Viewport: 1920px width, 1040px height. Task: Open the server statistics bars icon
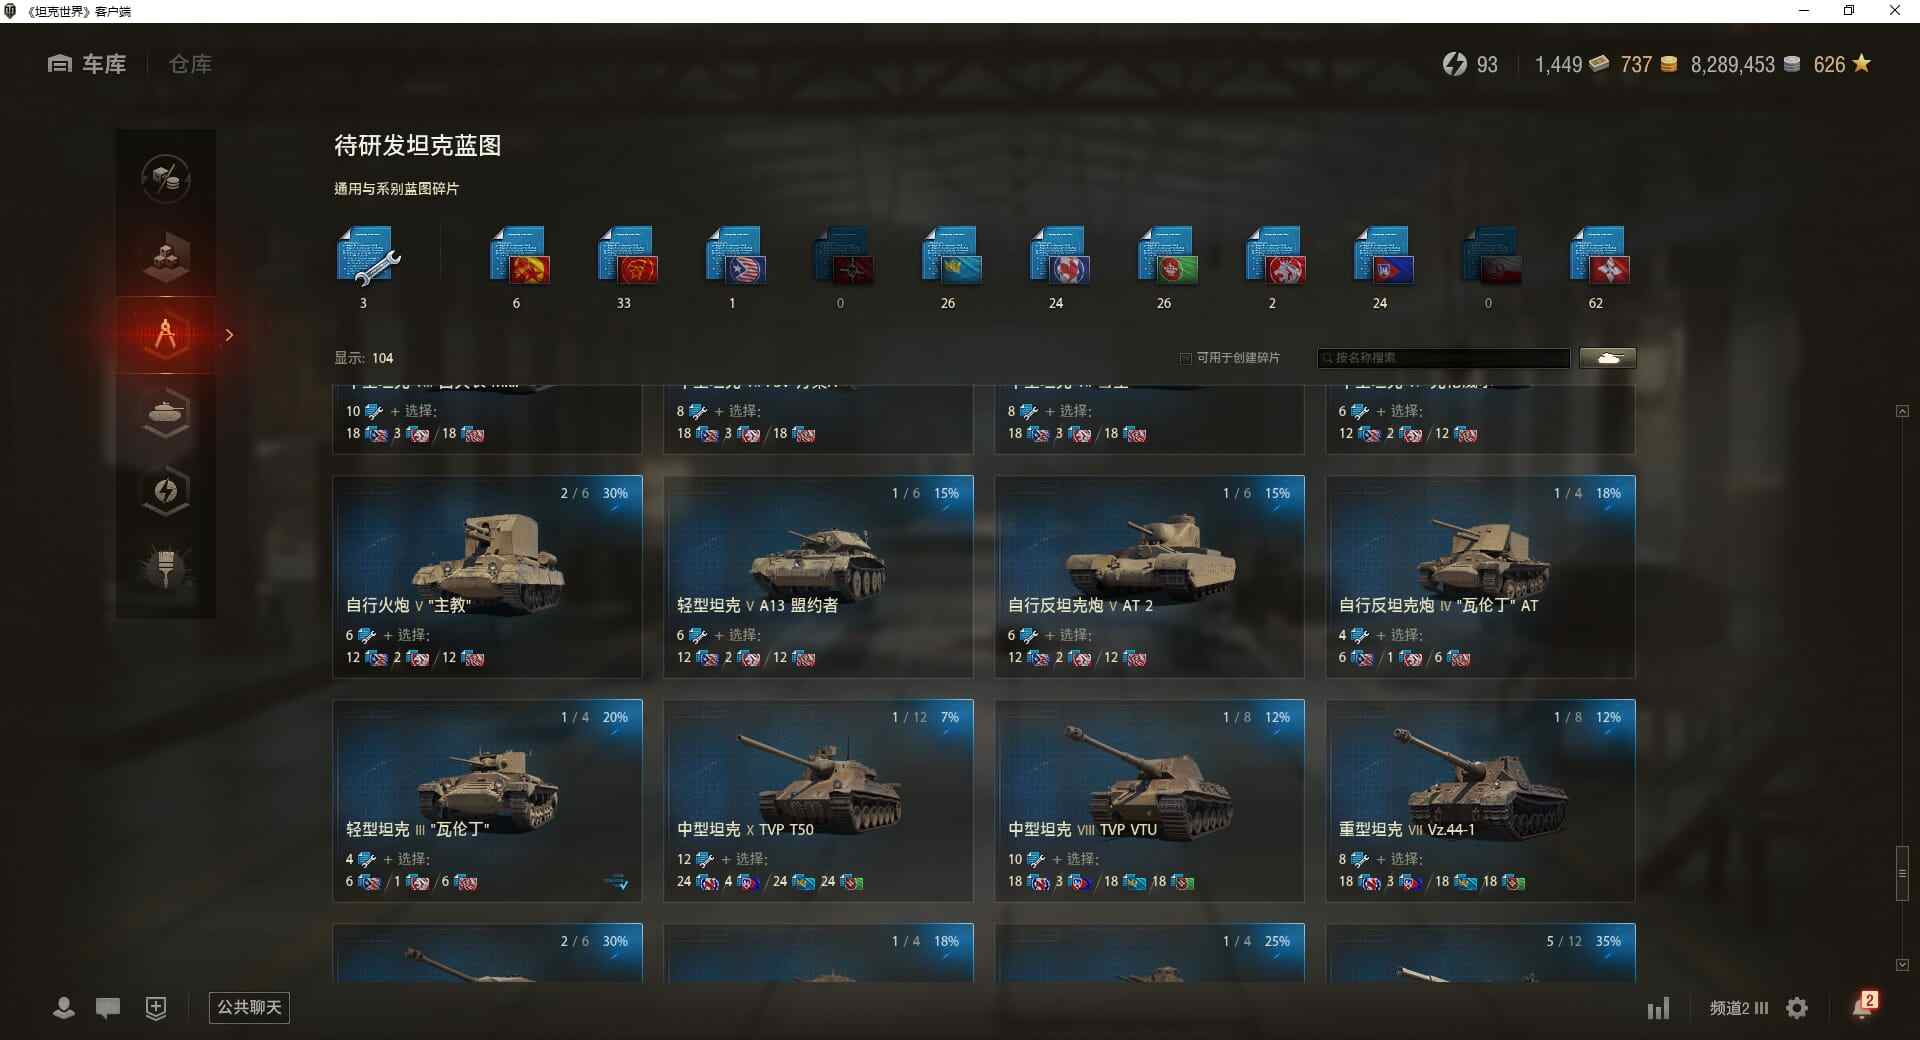1658,1008
